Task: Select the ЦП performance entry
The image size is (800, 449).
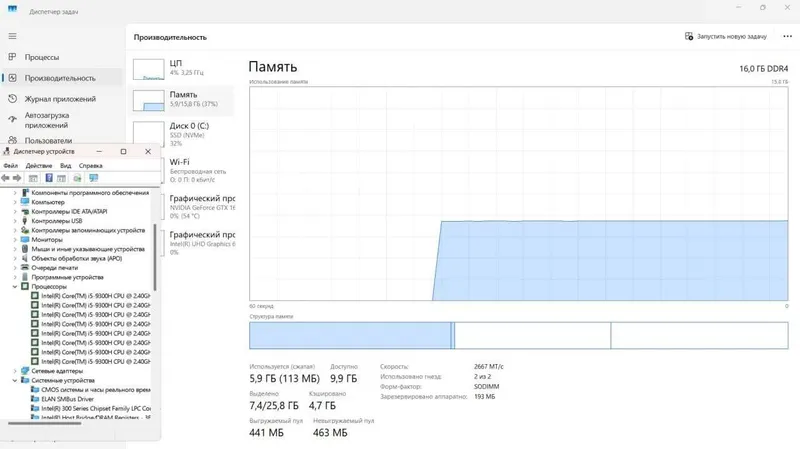Action: (183, 69)
